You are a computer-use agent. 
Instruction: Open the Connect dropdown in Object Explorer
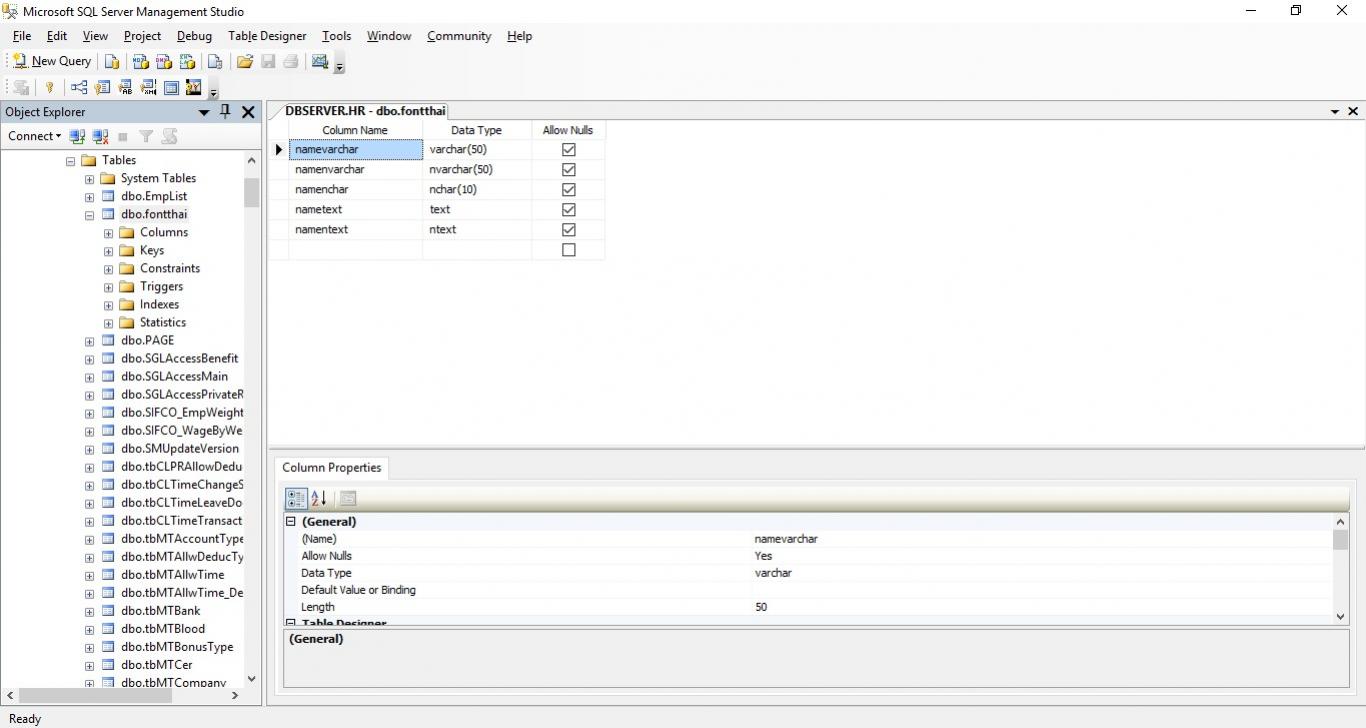tap(34, 136)
